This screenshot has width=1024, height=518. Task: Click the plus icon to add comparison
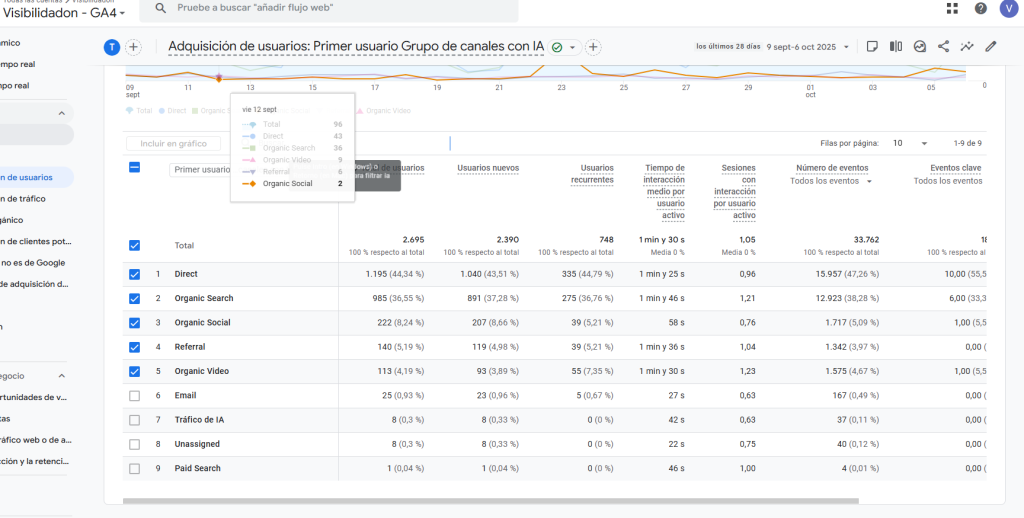[133, 47]
